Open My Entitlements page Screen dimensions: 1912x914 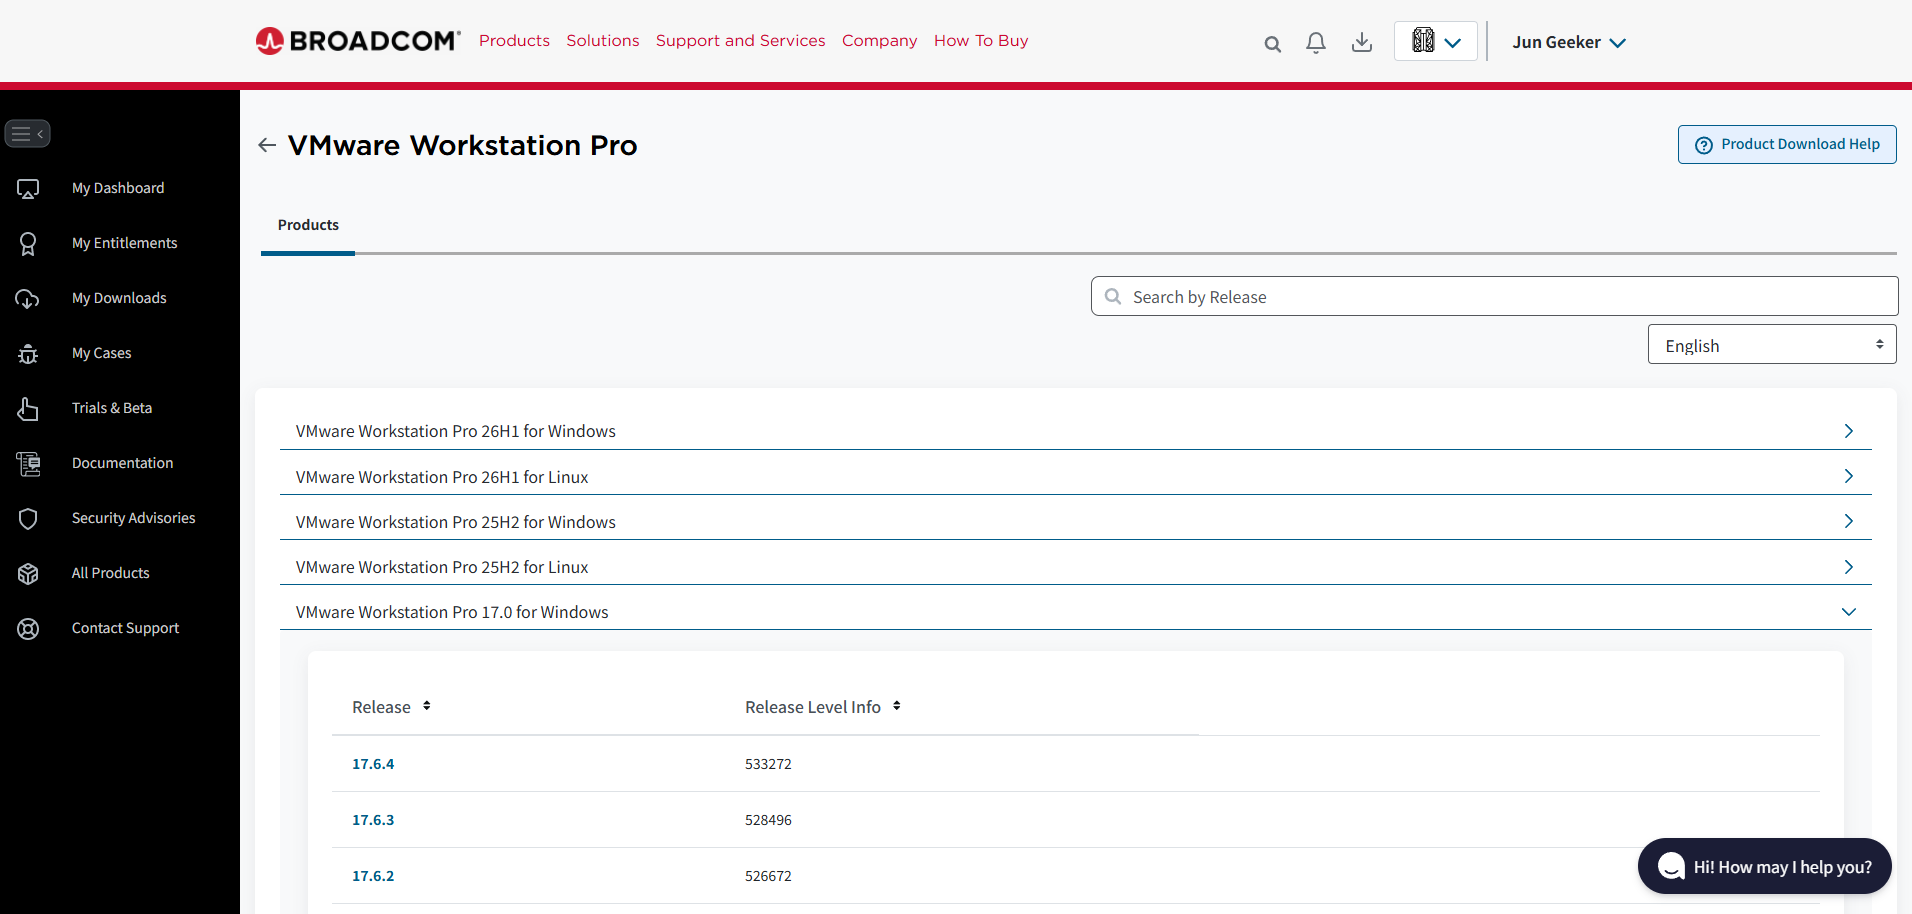124,243
